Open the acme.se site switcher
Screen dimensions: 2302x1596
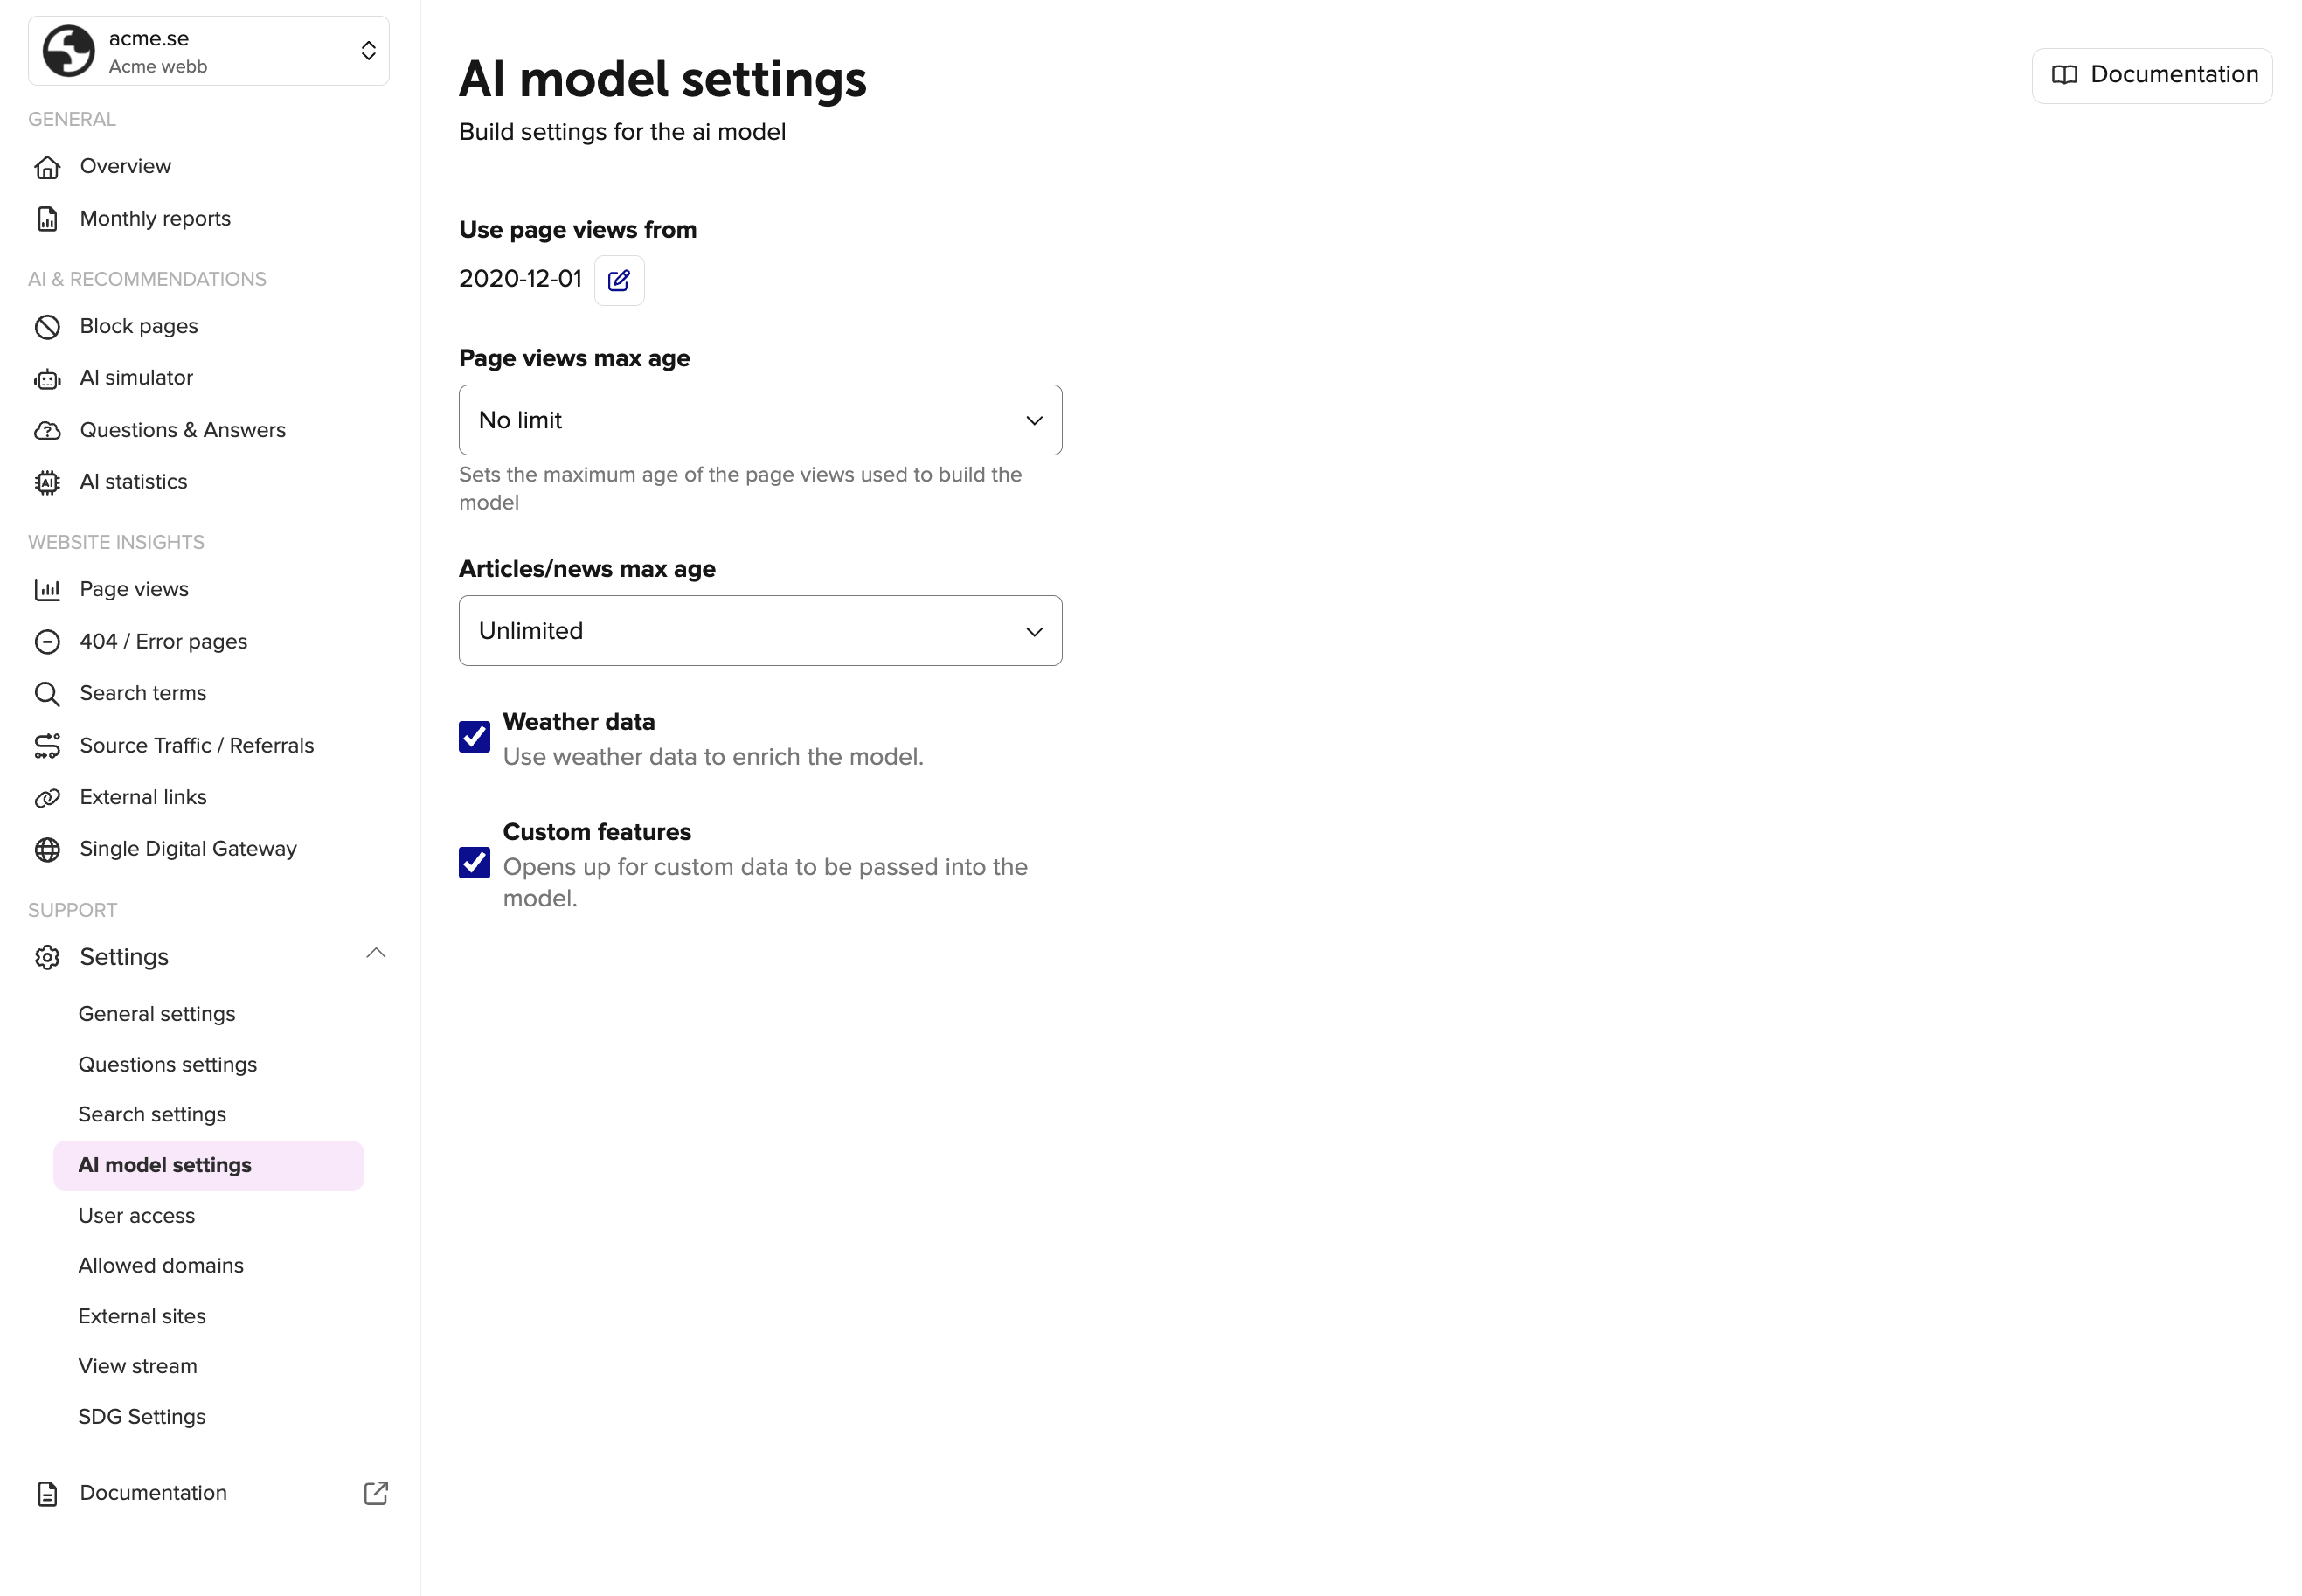click(x=208, y=51)
